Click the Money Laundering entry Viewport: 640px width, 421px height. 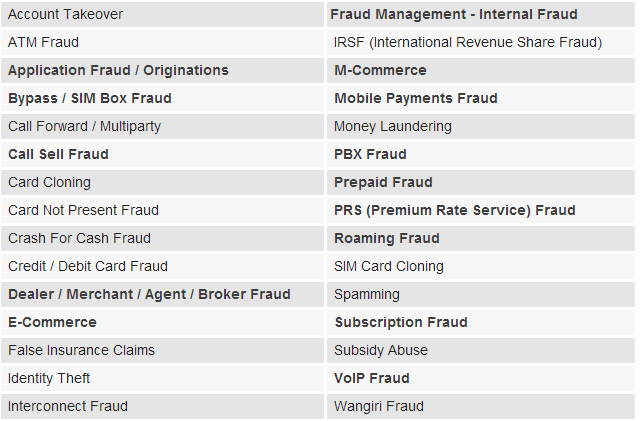pyautogui.click(x=393, y=127)
